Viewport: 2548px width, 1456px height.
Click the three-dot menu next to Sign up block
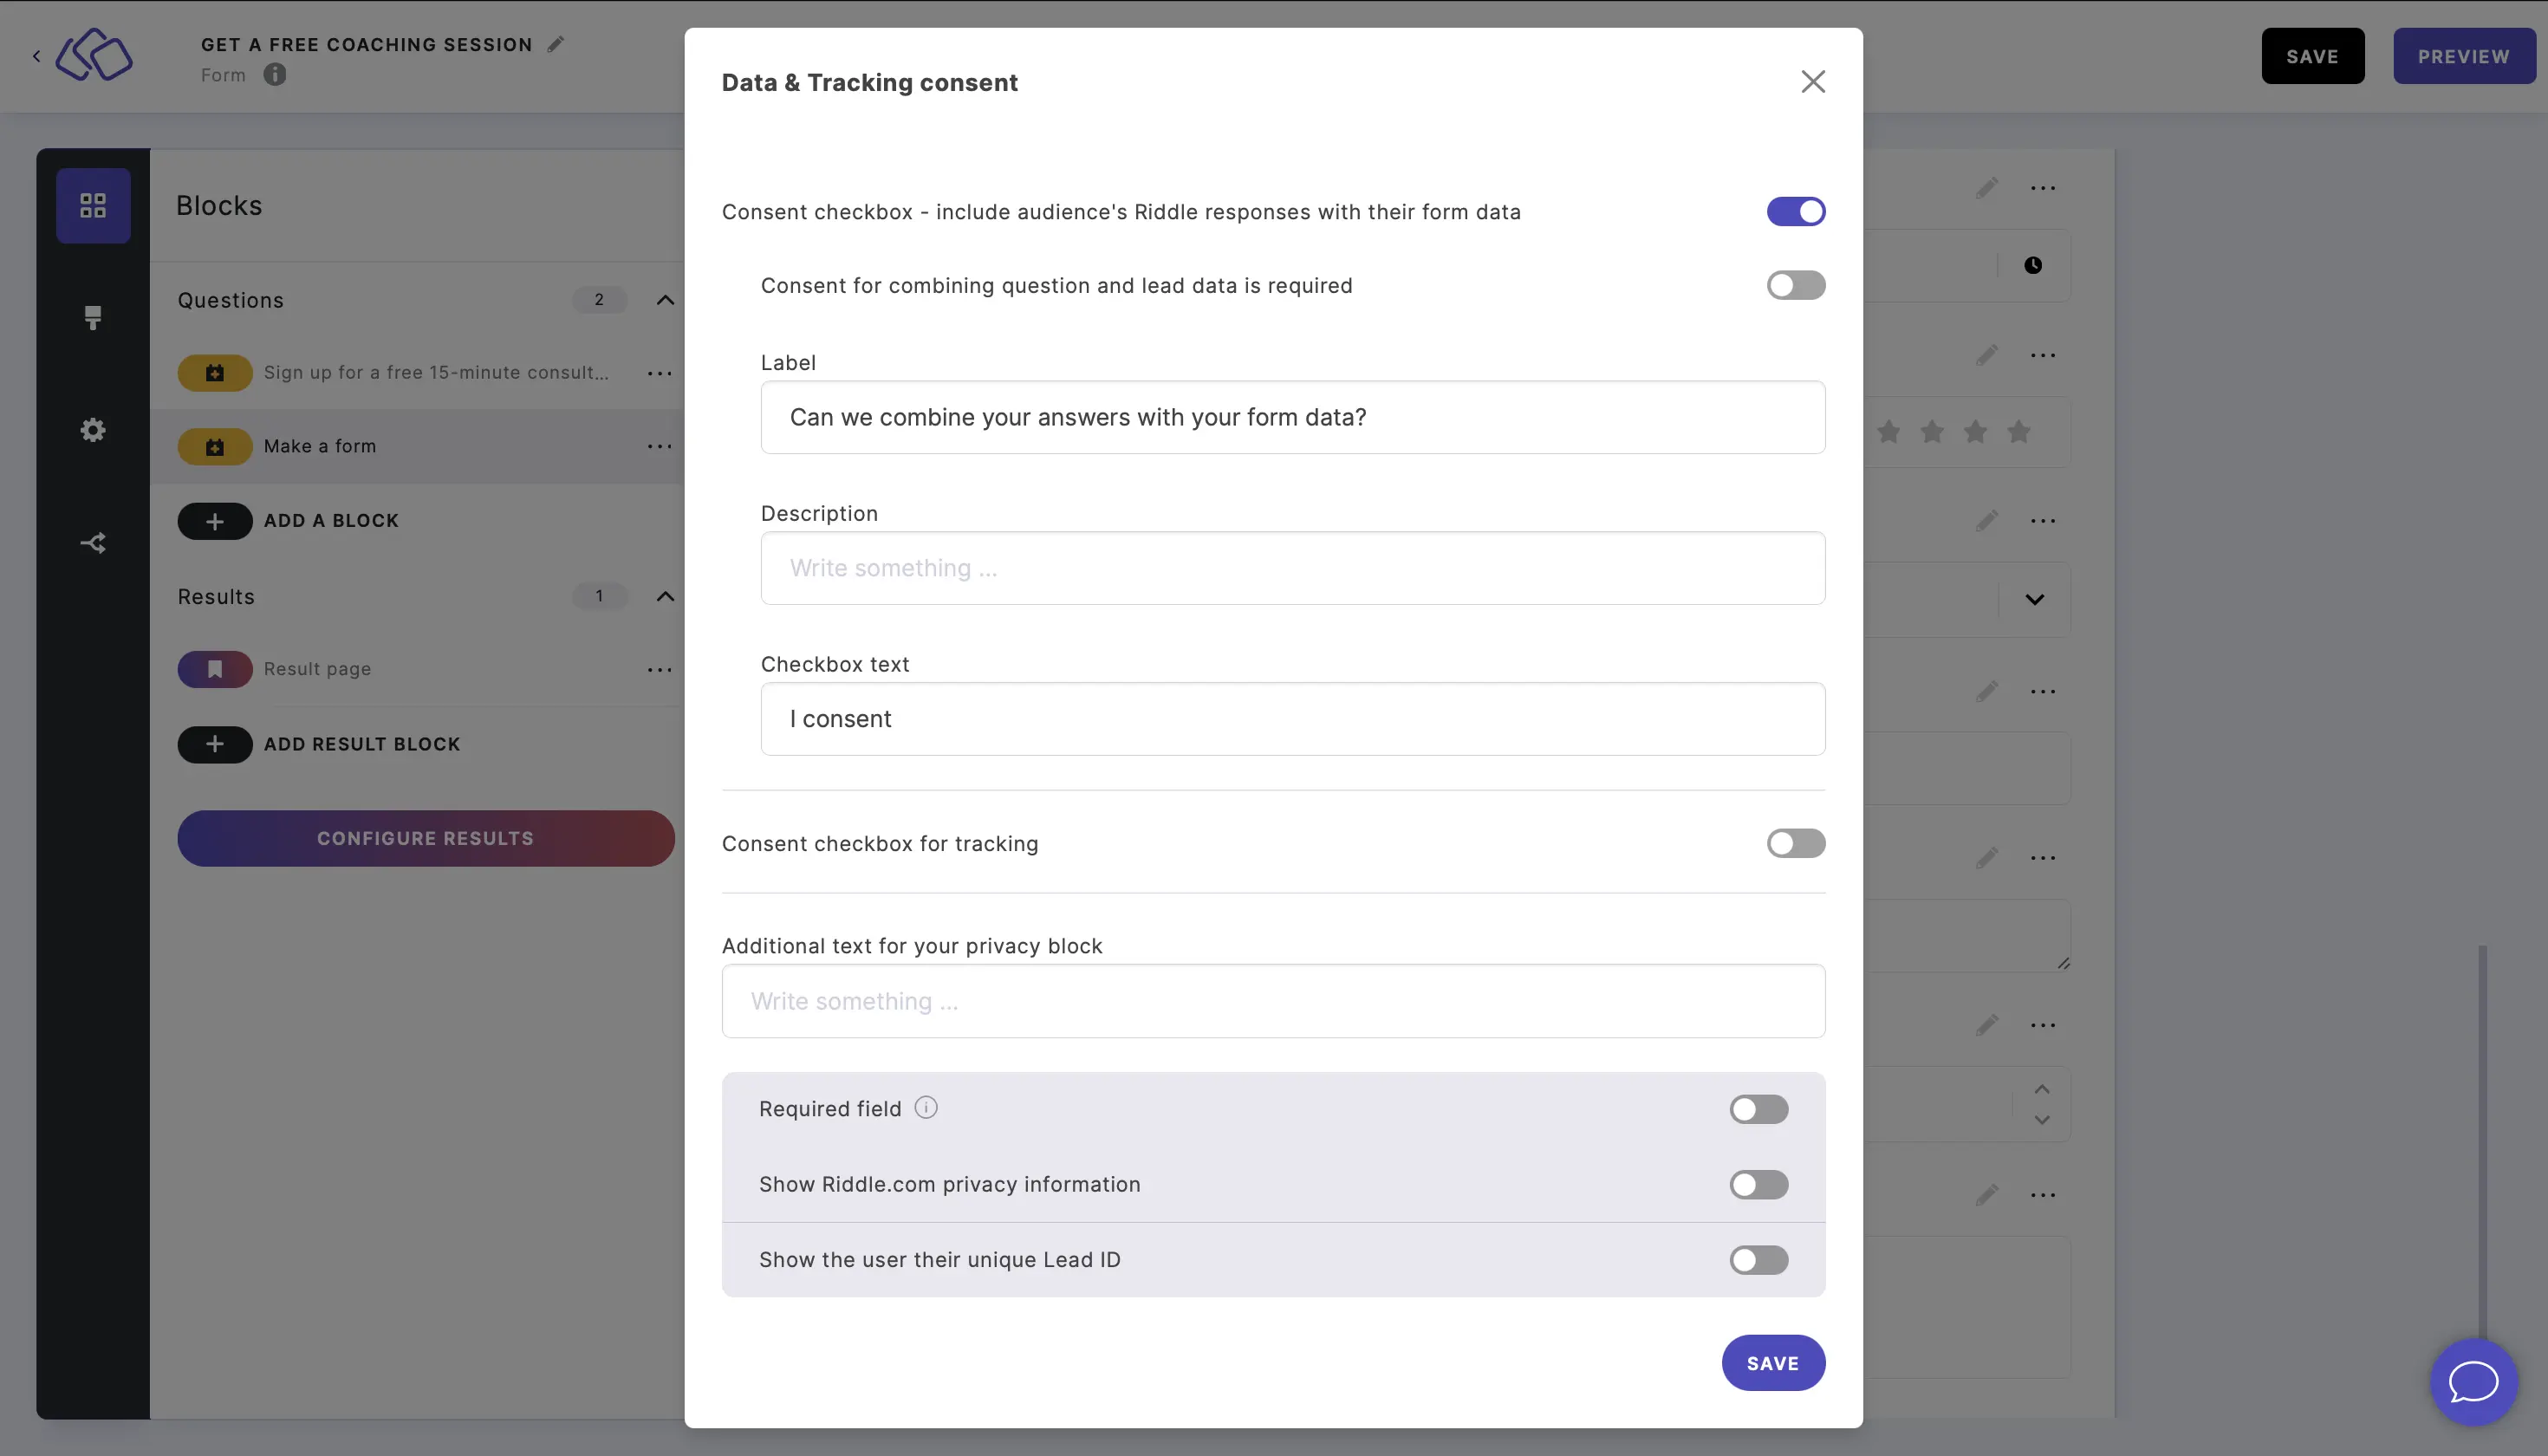coord(660,371)
